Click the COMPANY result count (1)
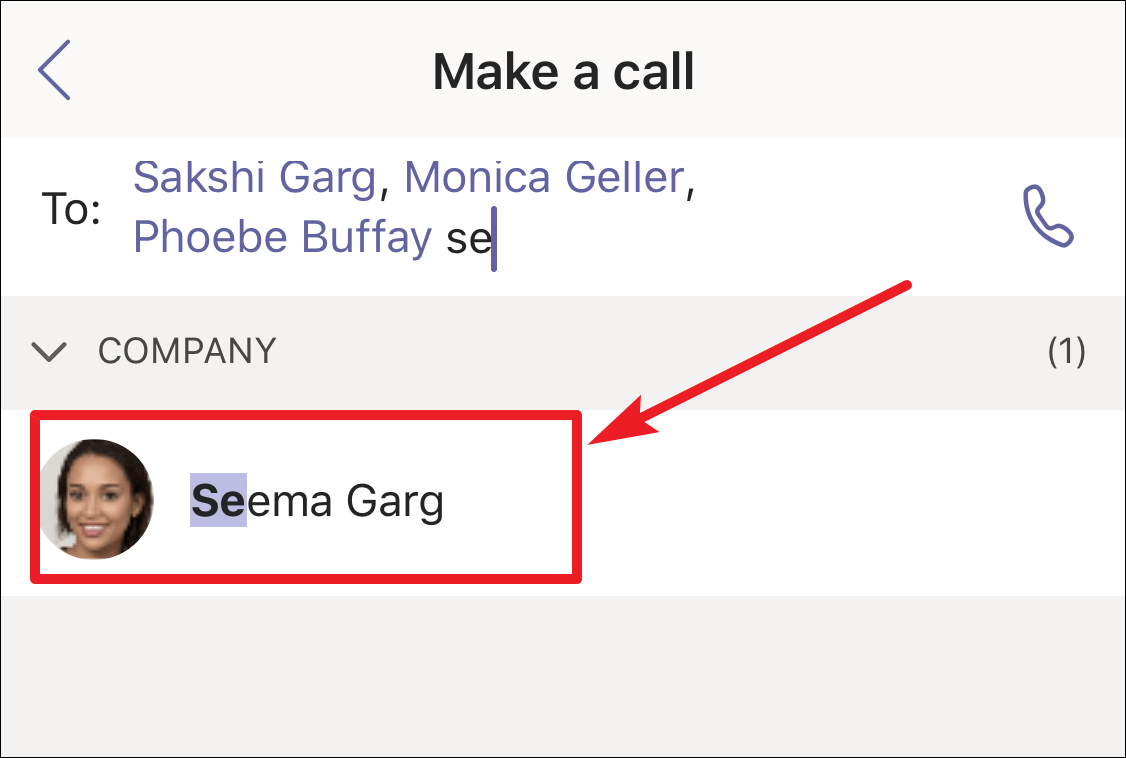 [x=1066, y=351]
